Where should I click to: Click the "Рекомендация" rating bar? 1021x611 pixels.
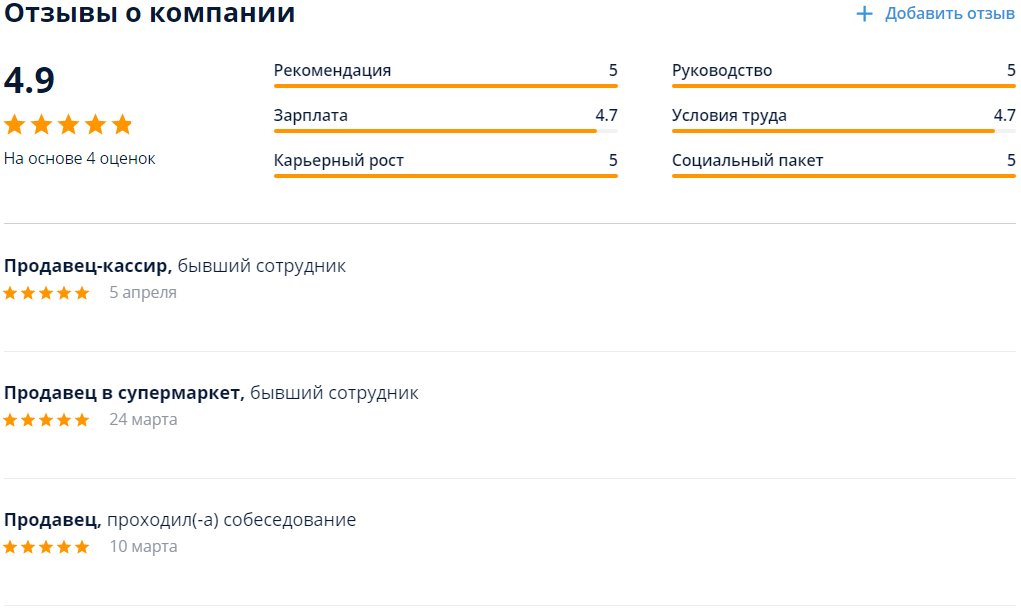[x=445, y=86]
